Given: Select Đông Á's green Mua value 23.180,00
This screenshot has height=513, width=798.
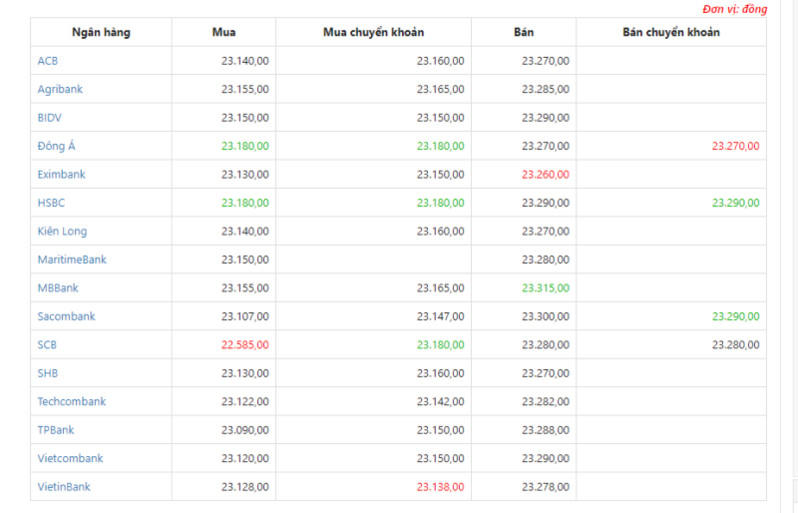Looking at the screenshot, I should 245,146.
